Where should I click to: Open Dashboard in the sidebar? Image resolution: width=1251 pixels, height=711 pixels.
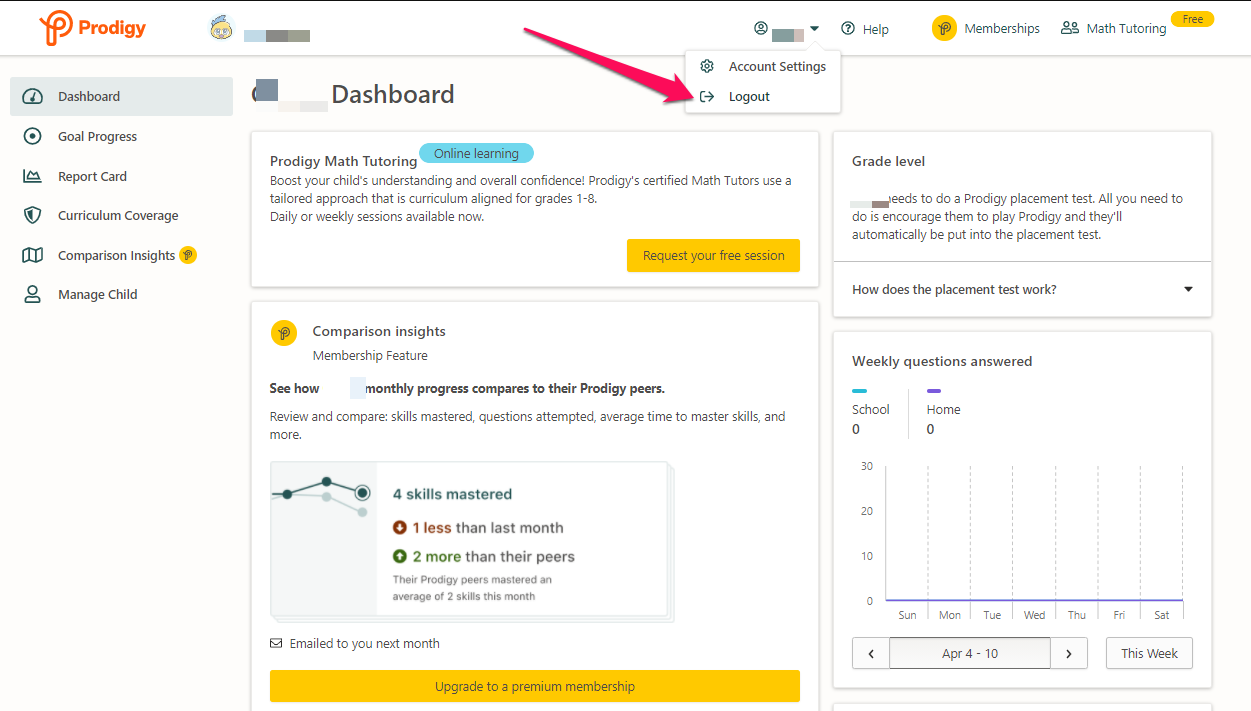click(x=121, y=96)
